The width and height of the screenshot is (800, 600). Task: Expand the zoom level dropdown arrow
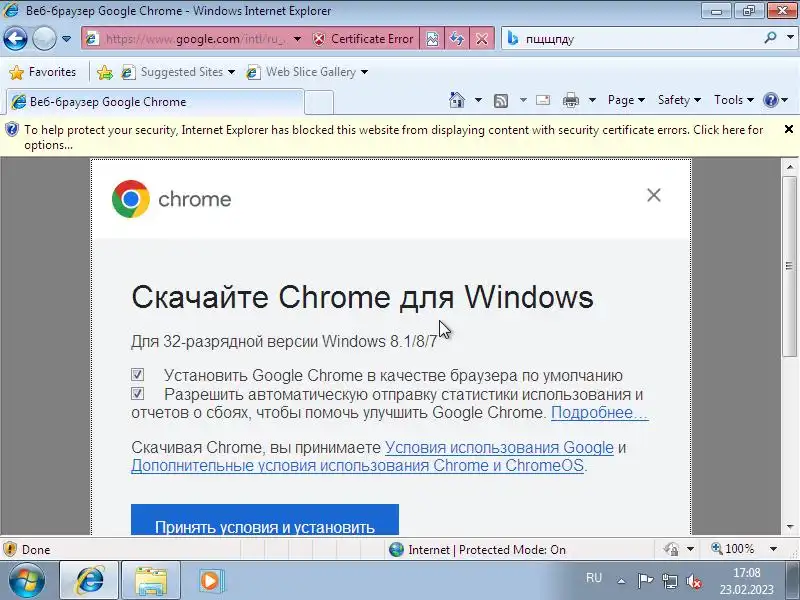tap(773, 549)
